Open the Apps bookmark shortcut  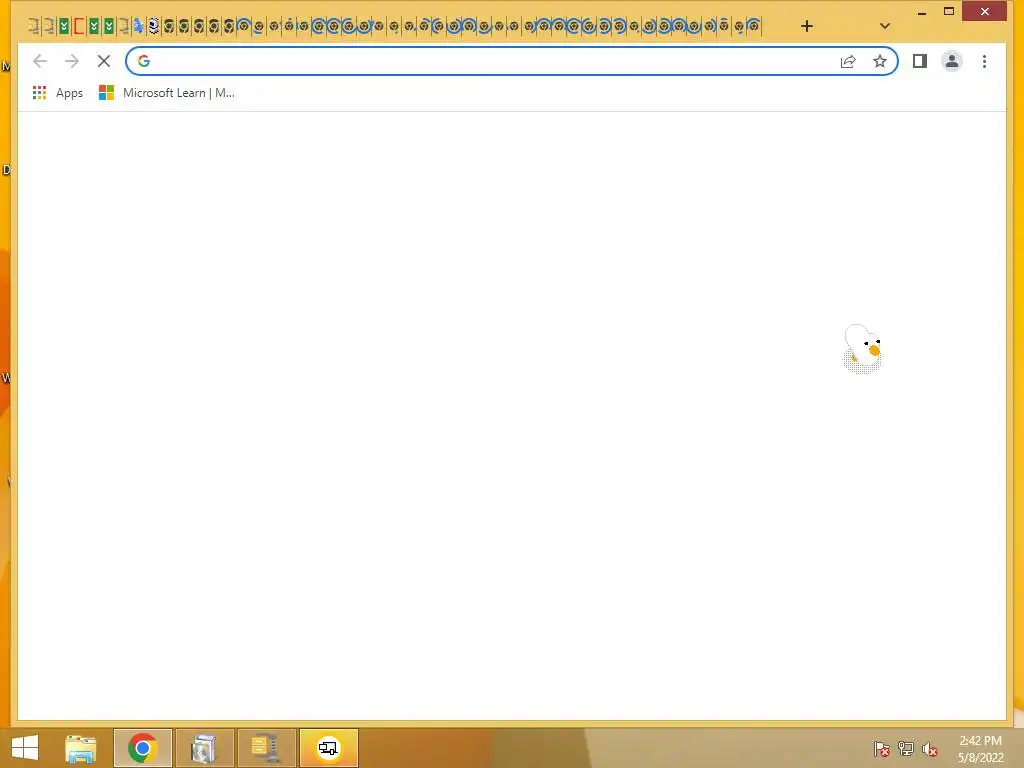click(58, 93)
